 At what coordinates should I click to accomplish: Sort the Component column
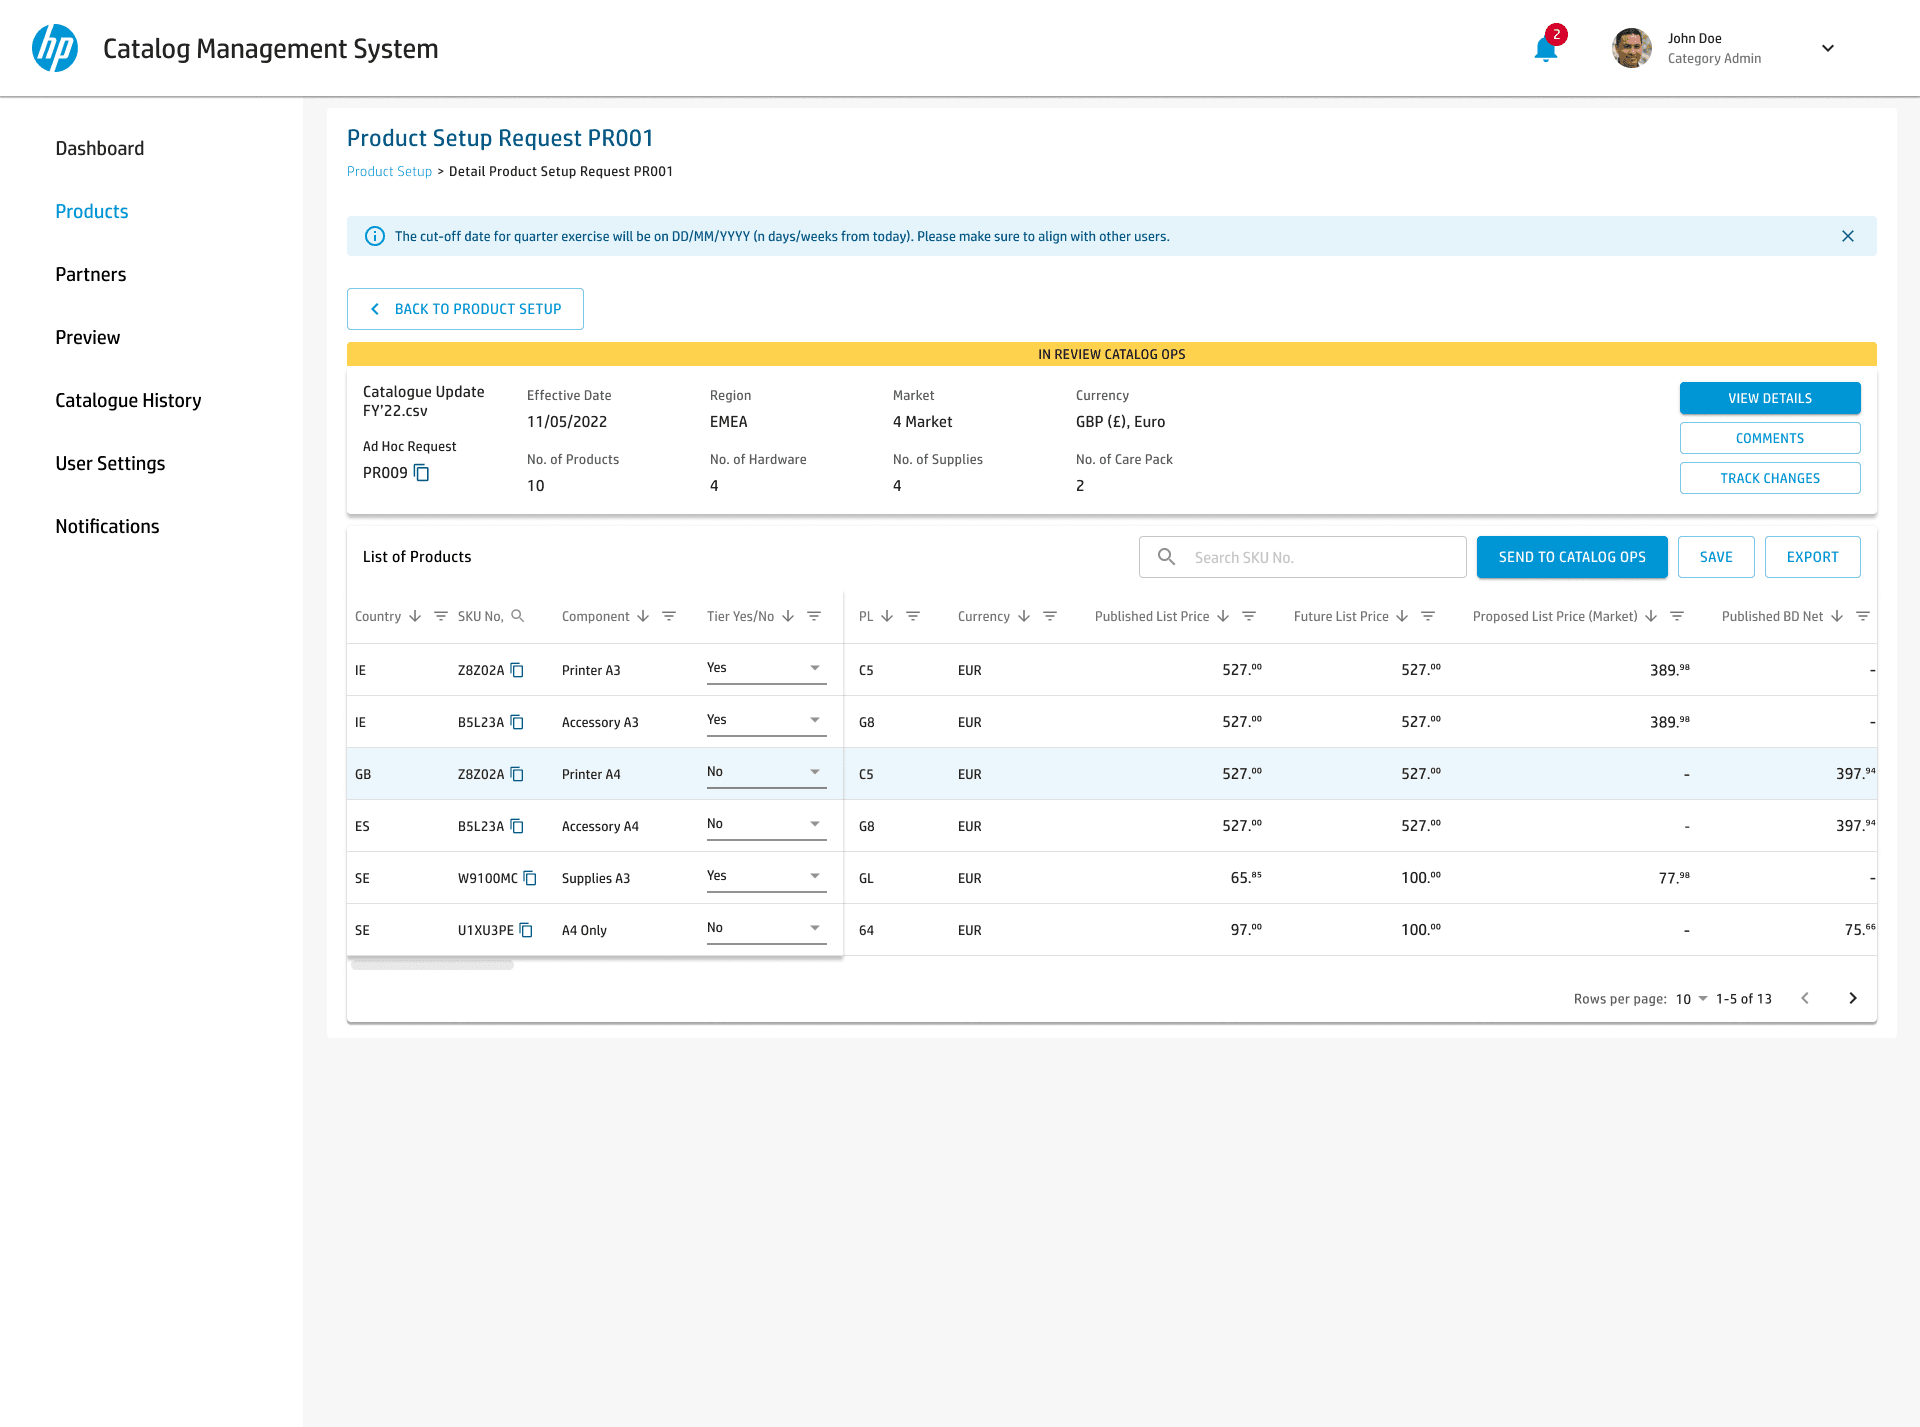coord(643,616)
